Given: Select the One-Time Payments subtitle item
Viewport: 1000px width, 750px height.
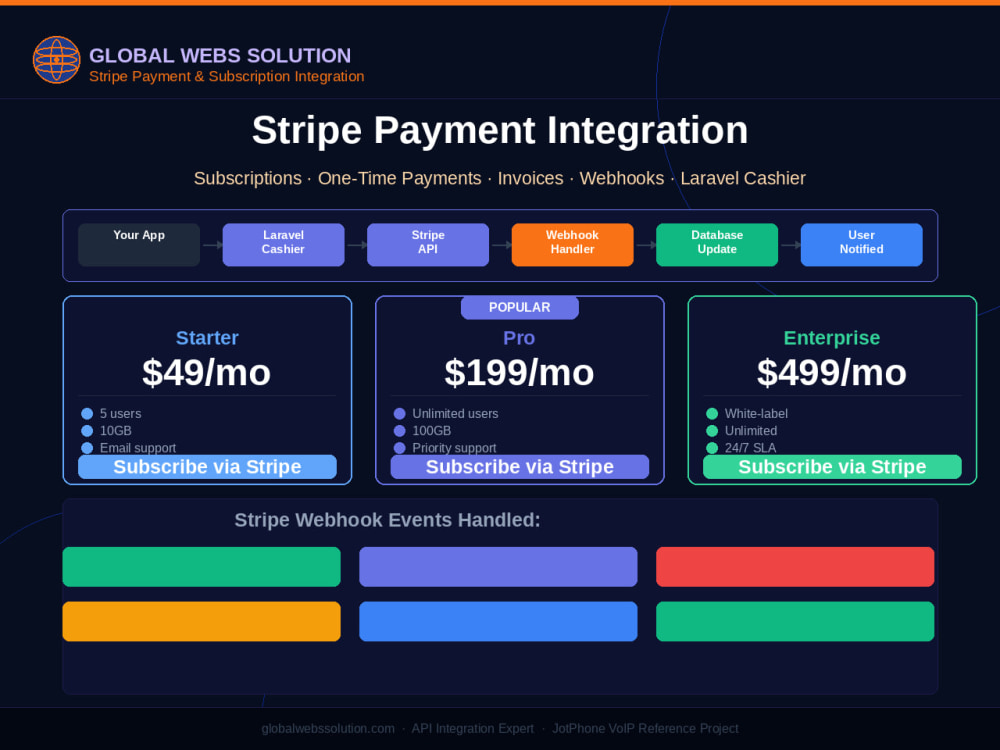Looking at the screenshot, I should pos(399,179).
